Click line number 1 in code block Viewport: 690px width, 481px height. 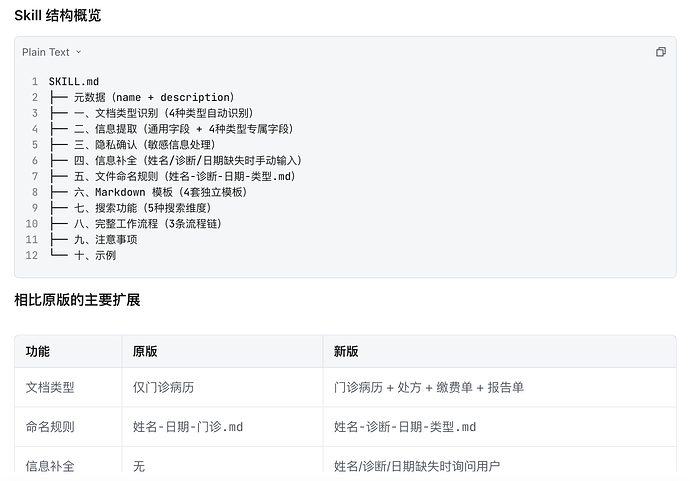click(35, 81)
